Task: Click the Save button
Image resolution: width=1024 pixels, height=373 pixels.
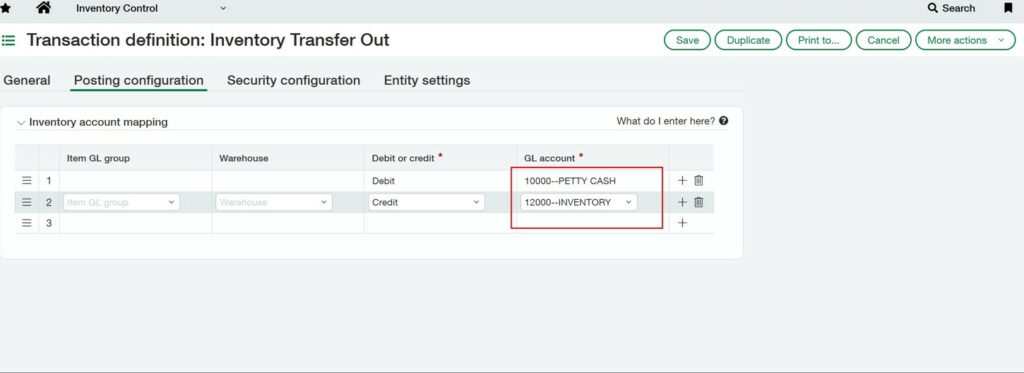Action: click(x=687, y=40)
